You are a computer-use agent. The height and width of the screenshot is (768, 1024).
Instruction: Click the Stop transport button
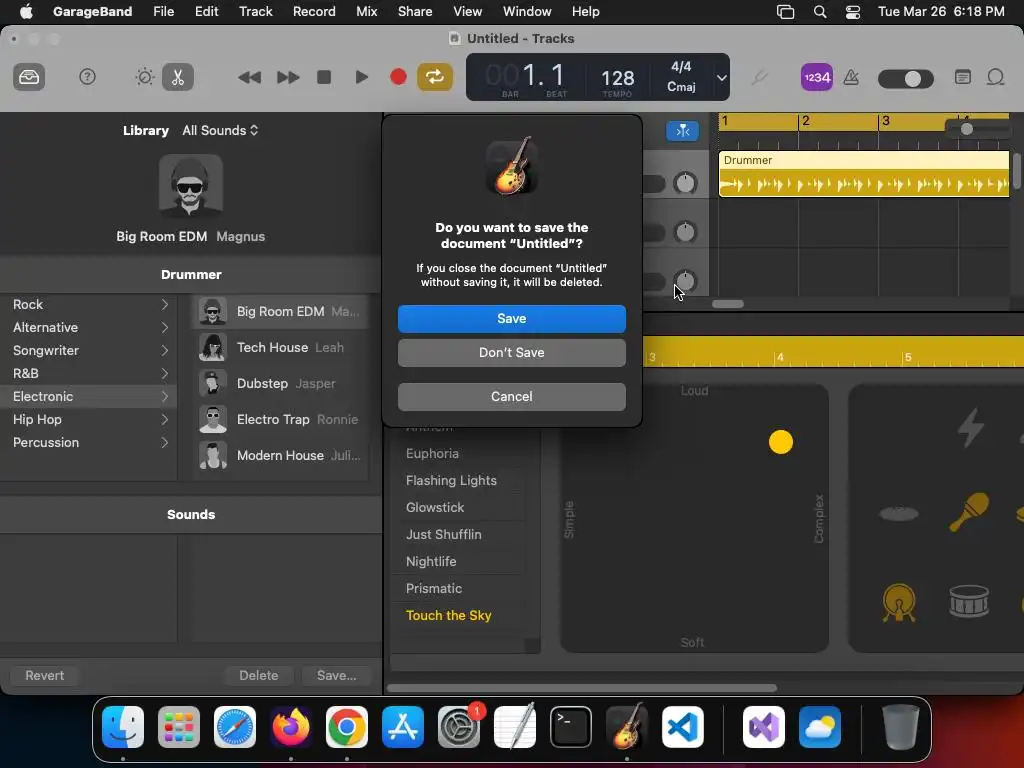[x=324, y=77]
